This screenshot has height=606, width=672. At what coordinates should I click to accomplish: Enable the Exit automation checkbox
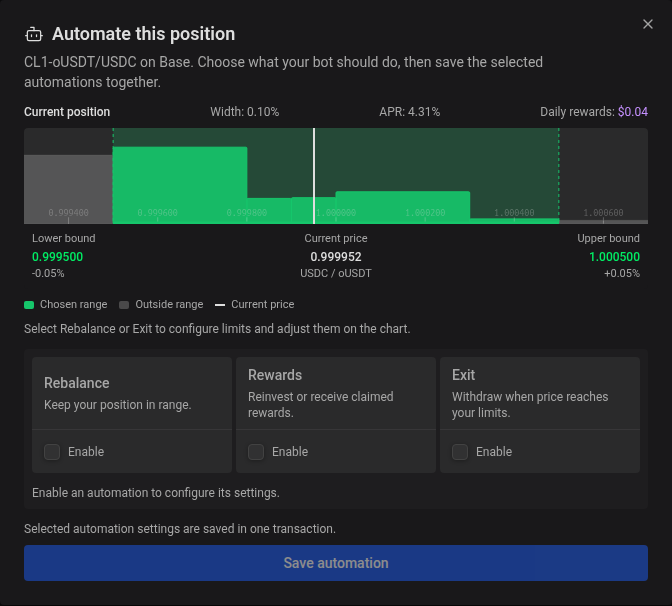[x=460, y=452]
